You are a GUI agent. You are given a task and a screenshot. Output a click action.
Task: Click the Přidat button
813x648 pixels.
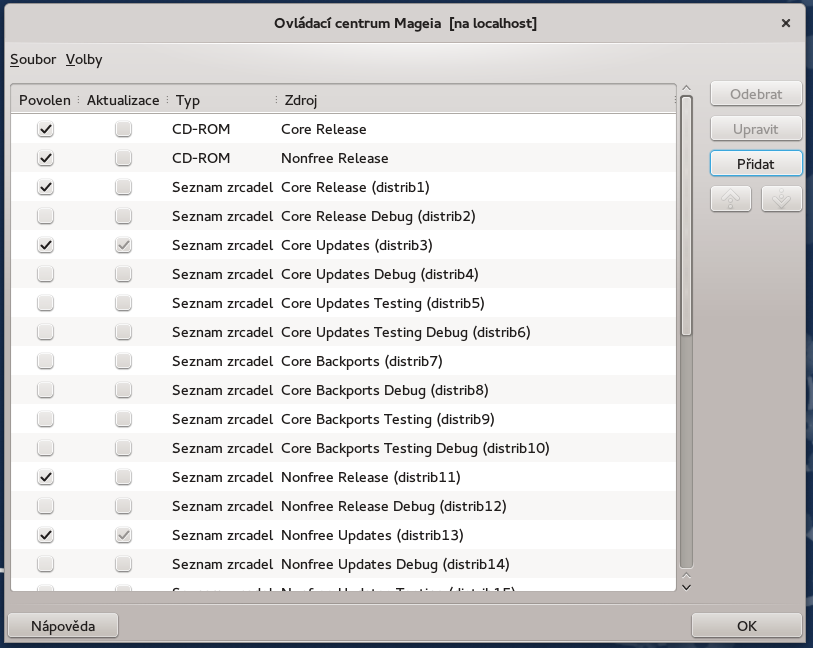[x=756, y=164]
